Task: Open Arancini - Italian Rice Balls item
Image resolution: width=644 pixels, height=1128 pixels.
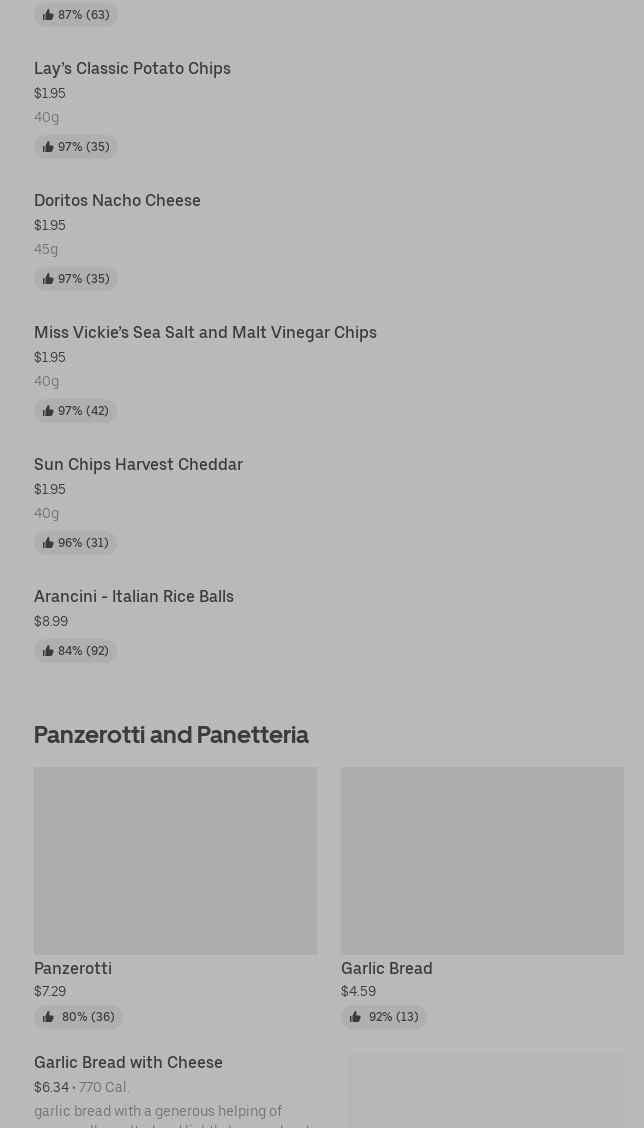Action: point(134,596)
